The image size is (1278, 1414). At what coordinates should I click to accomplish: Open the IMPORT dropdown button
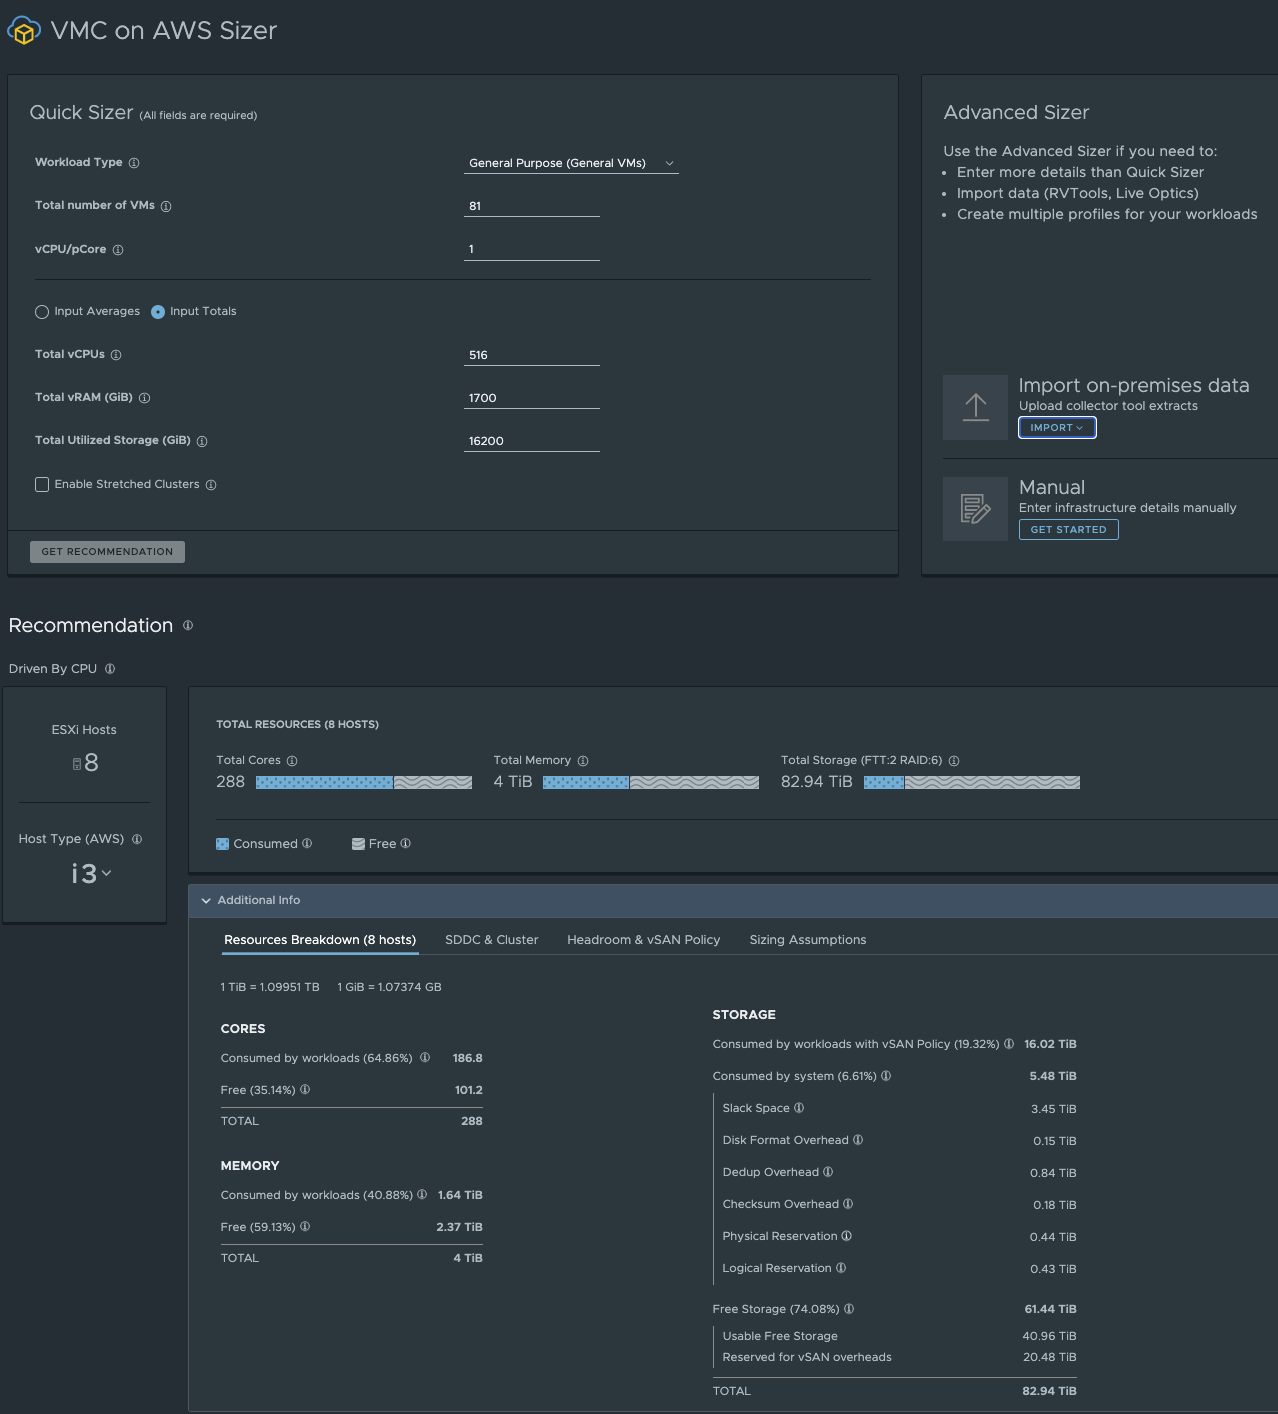(1057, 427)
